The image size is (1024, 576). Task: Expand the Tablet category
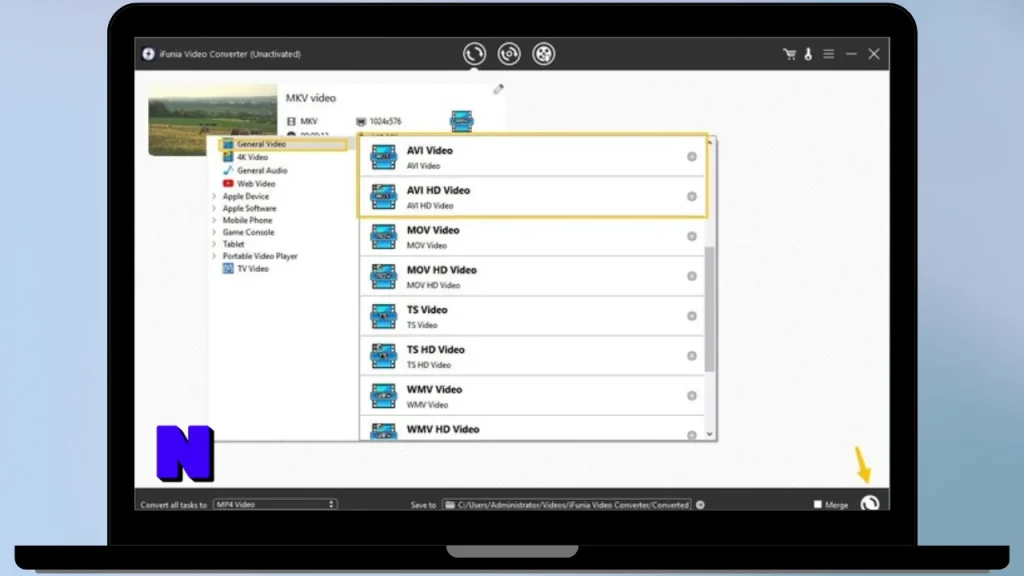[x=214, y=244]
